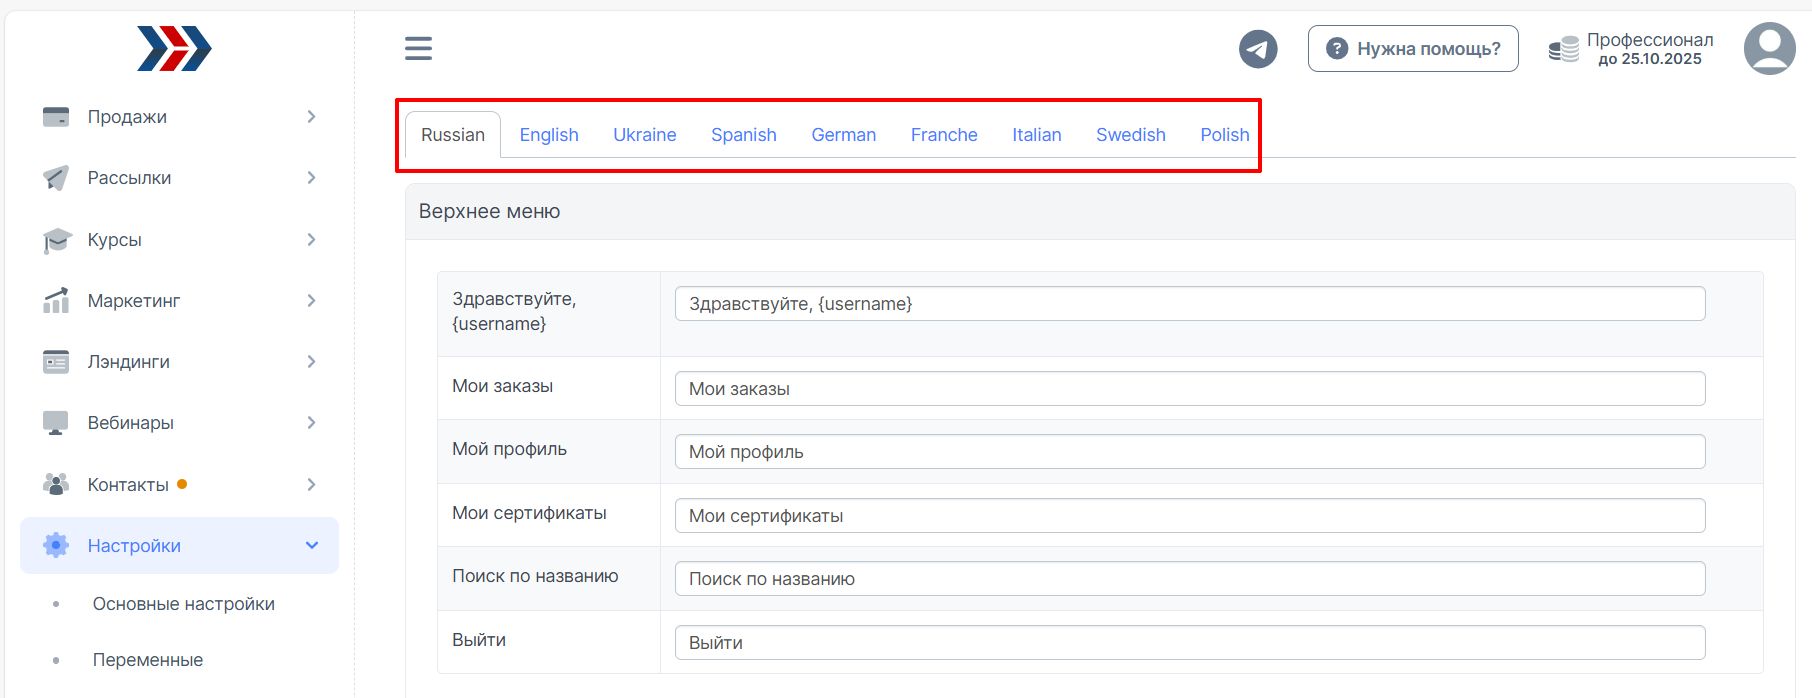Click the user avatar icon
The height and width of the screenshot is (698, 1812).
point(1769,48)
